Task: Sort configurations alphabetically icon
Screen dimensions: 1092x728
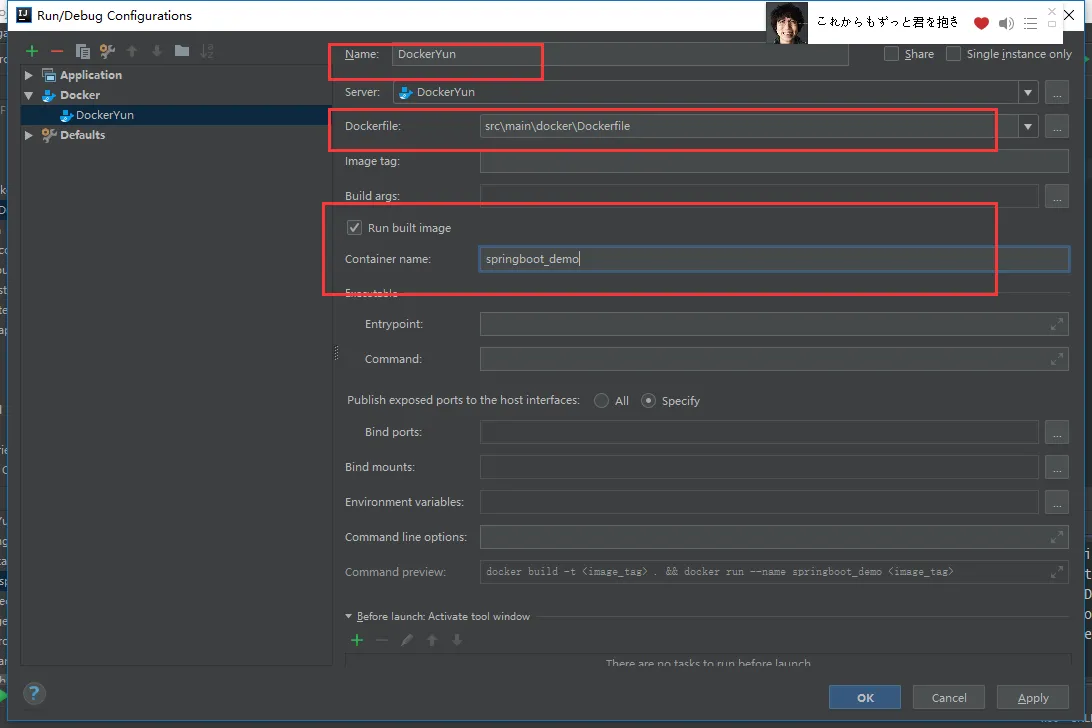Action: [207, 51]
